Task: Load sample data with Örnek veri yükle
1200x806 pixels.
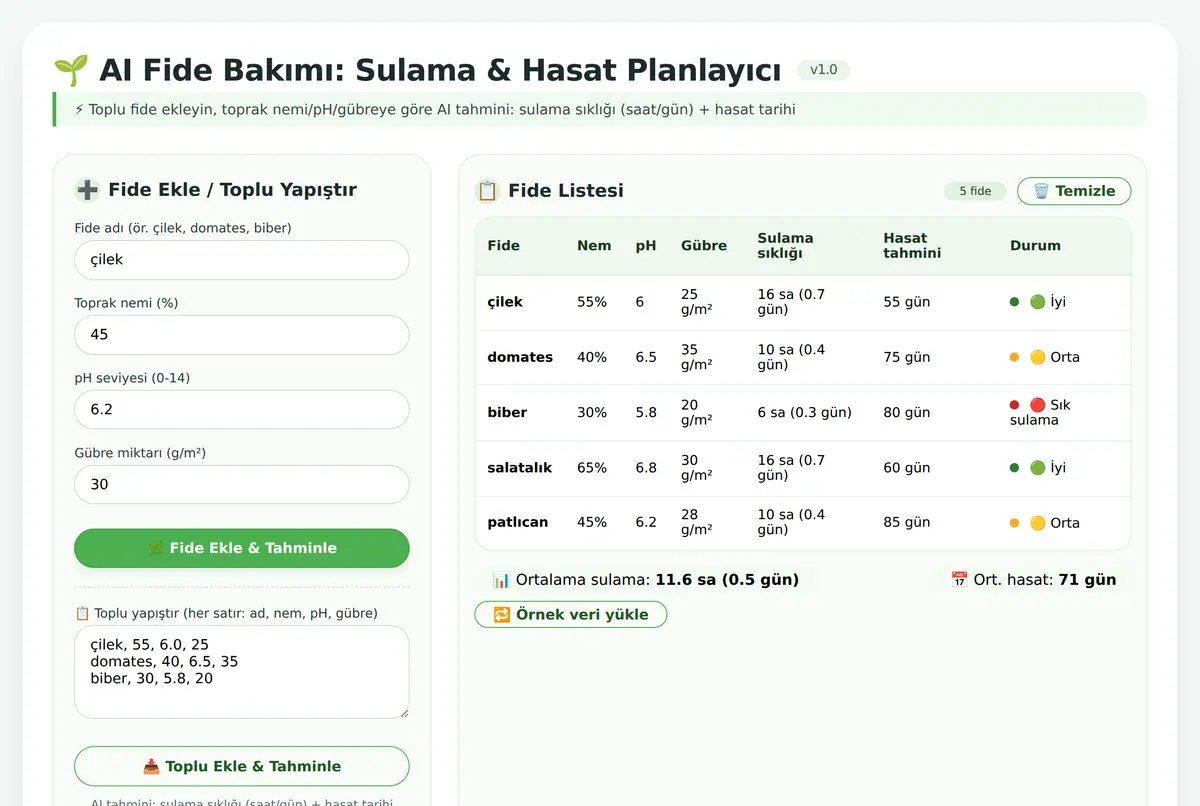Action: (571, 614)
